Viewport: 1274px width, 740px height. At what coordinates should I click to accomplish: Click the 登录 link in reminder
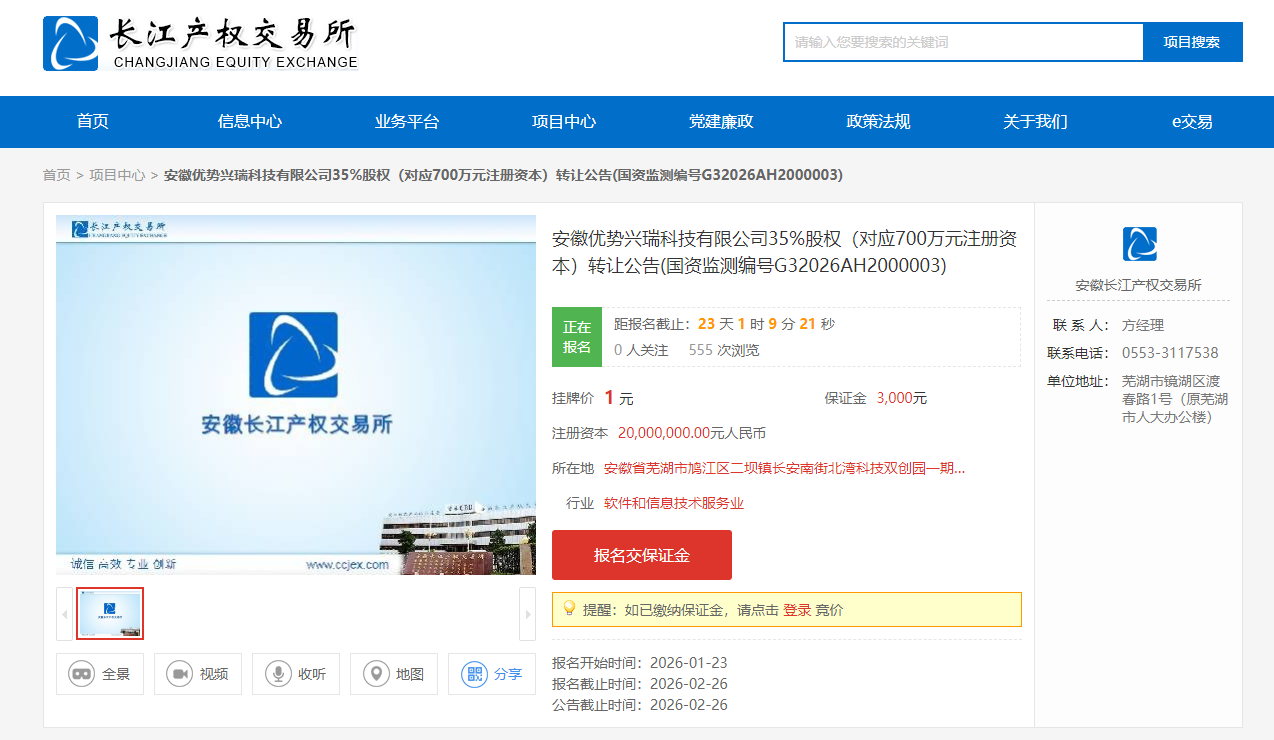pos(797,610)
